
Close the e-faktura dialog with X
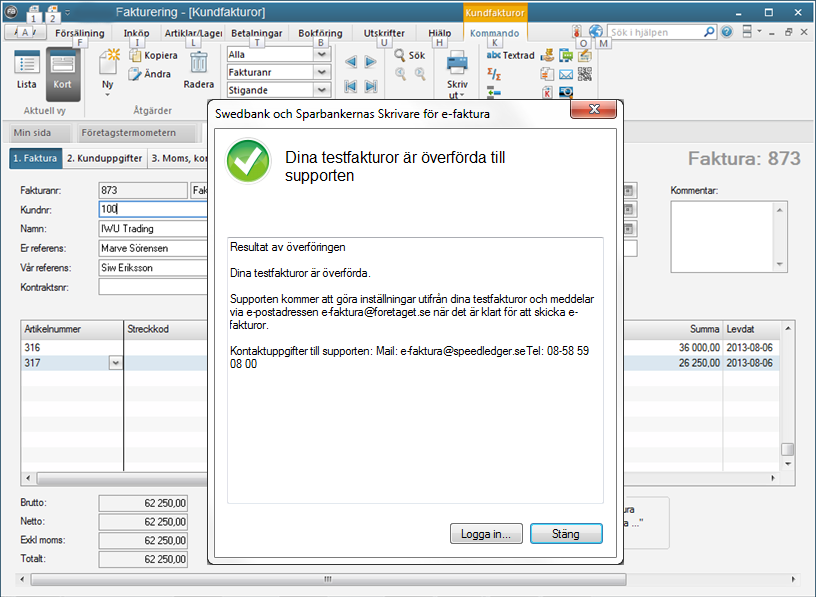tap(594, 109)
